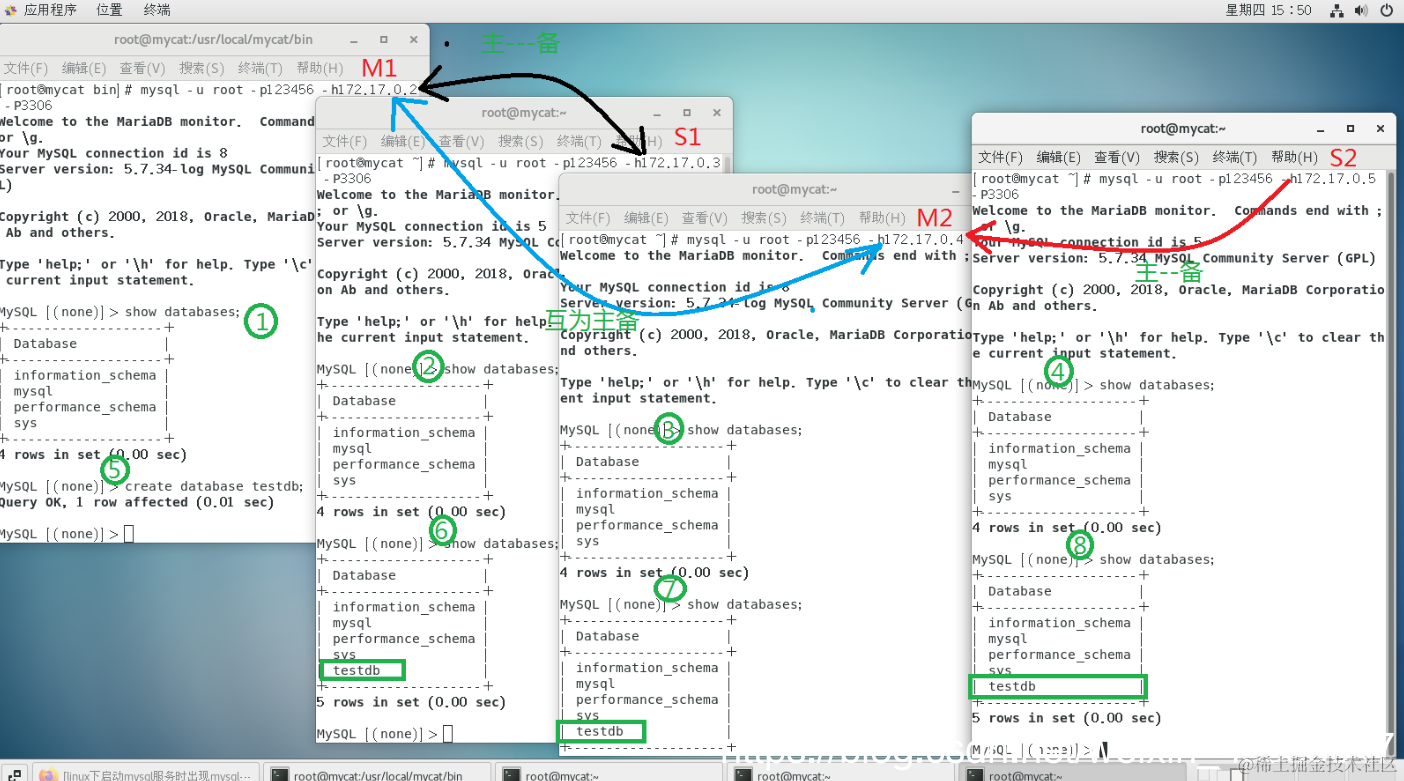
Task: Open 帮助(H) menu in the 172.17.0.5 terminal
Action: pyautogui.click(x=1294, y=157)
